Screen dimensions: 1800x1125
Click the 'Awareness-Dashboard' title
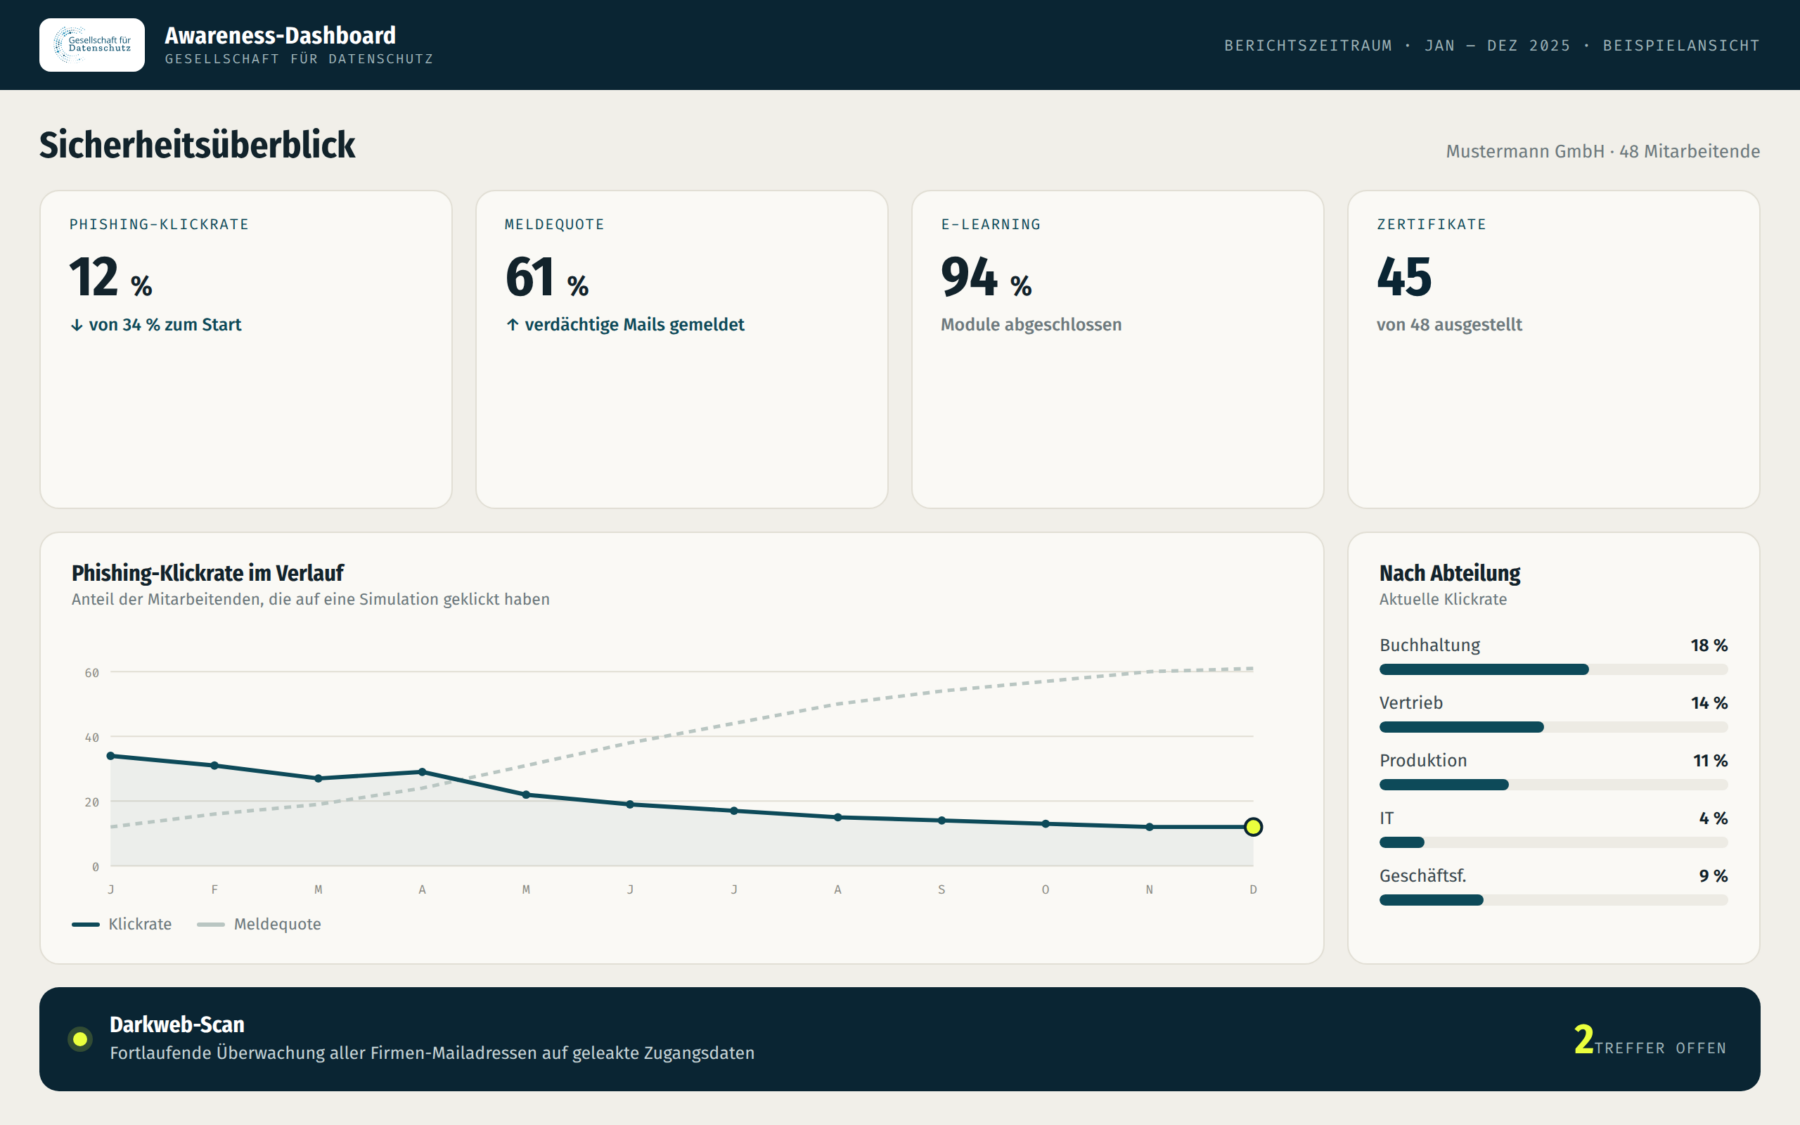point(280,35)
